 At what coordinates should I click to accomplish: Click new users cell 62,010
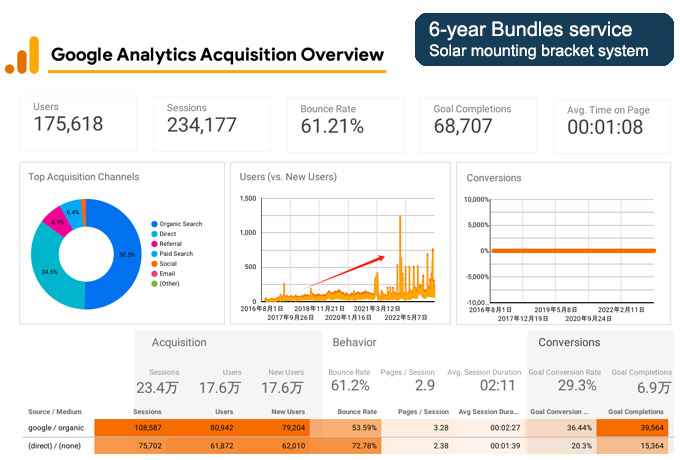coord(294,446)
